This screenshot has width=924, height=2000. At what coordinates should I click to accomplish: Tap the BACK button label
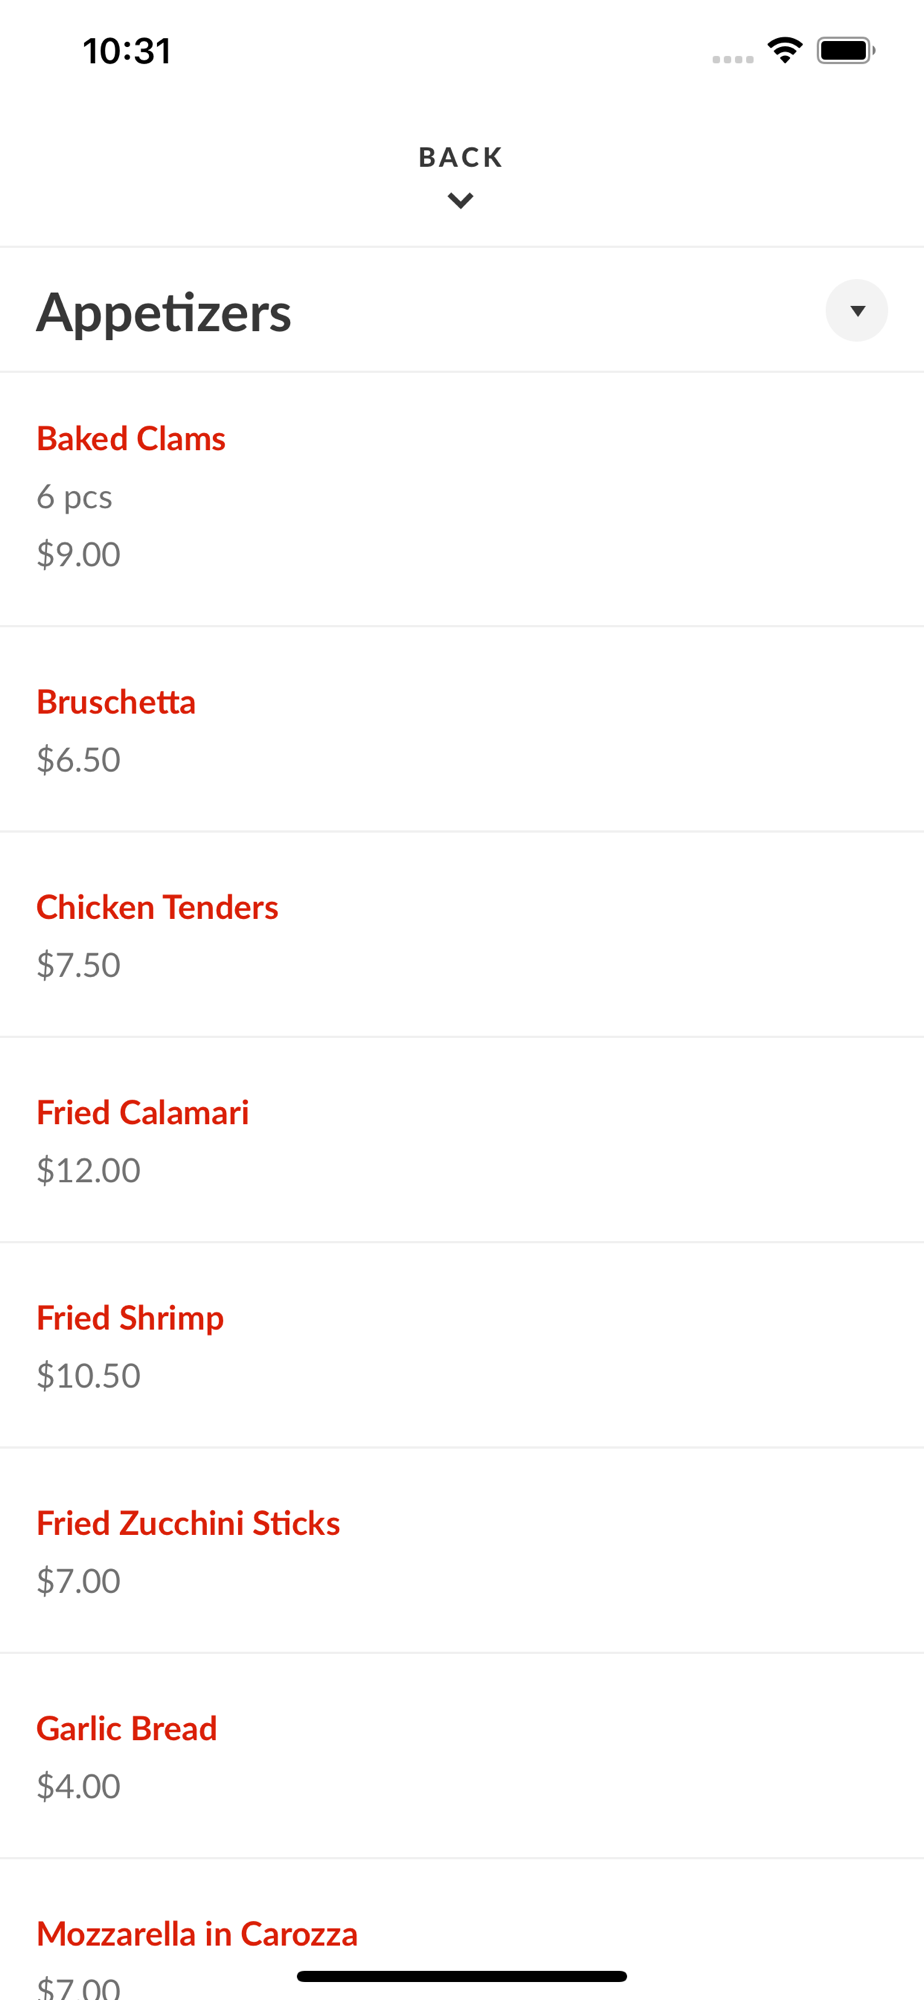tap(460, 157)
